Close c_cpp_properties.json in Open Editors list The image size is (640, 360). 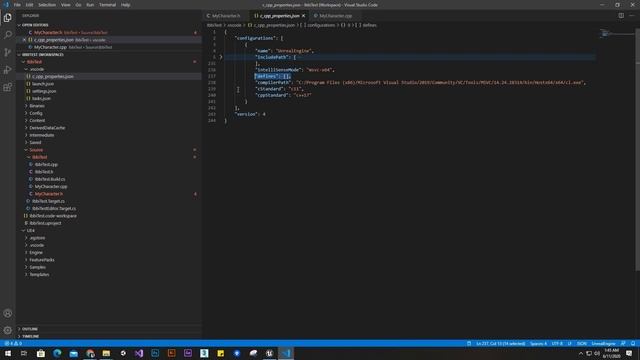24,40
